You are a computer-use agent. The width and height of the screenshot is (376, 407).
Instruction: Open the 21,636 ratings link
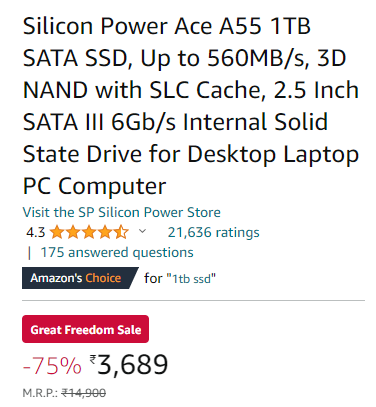point(213,232)
